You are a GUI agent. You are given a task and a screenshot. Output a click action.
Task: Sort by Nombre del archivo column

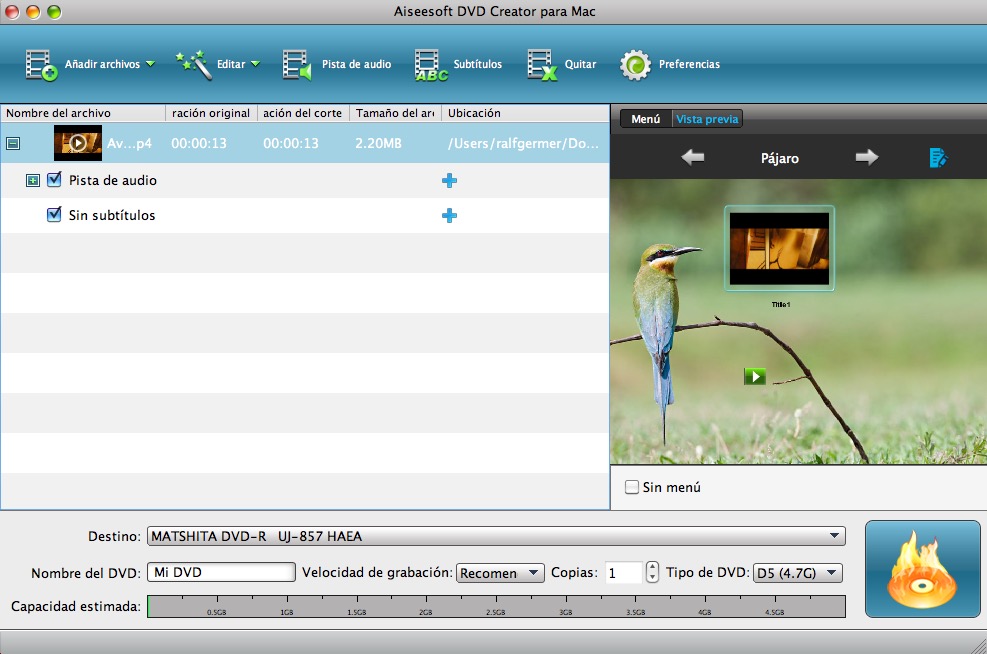tap(83, 113)
